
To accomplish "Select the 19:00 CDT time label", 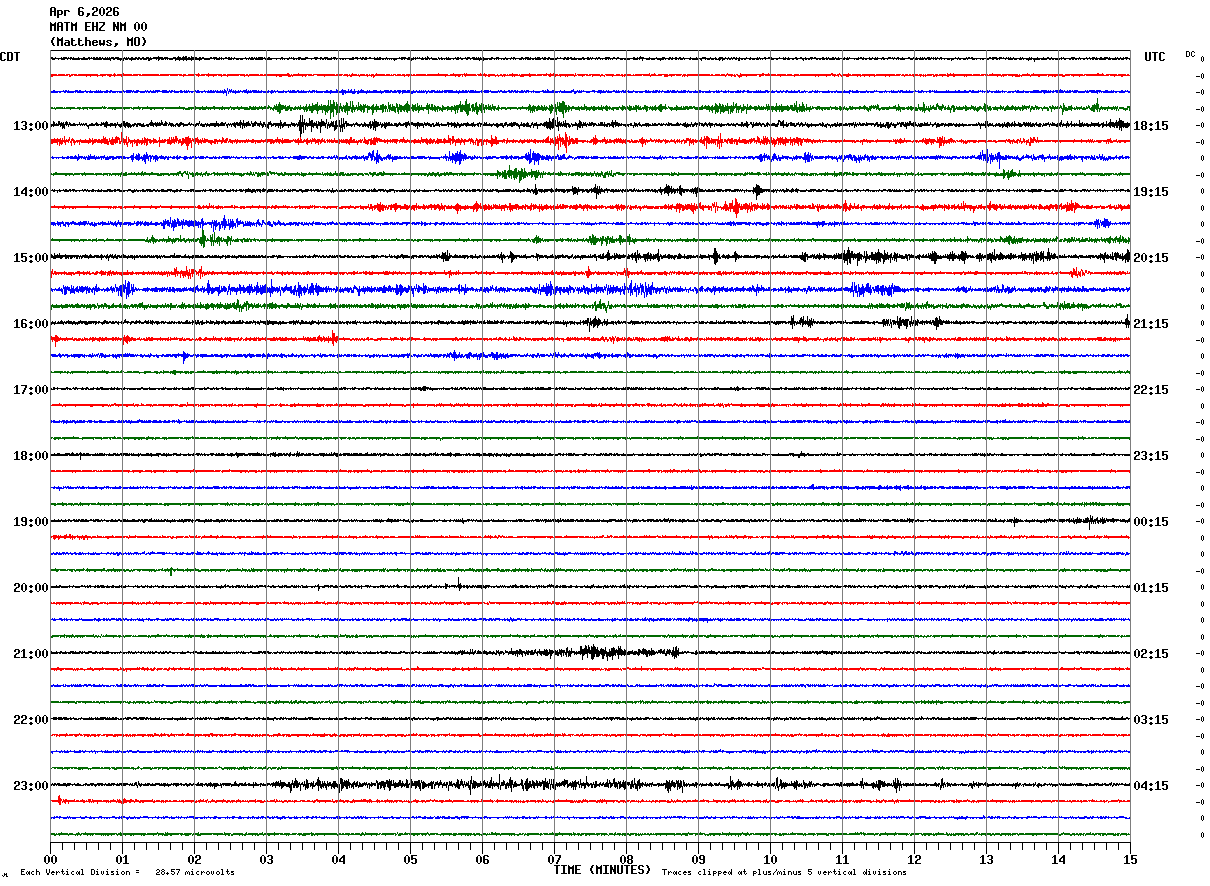I will (x=31, y=522).
